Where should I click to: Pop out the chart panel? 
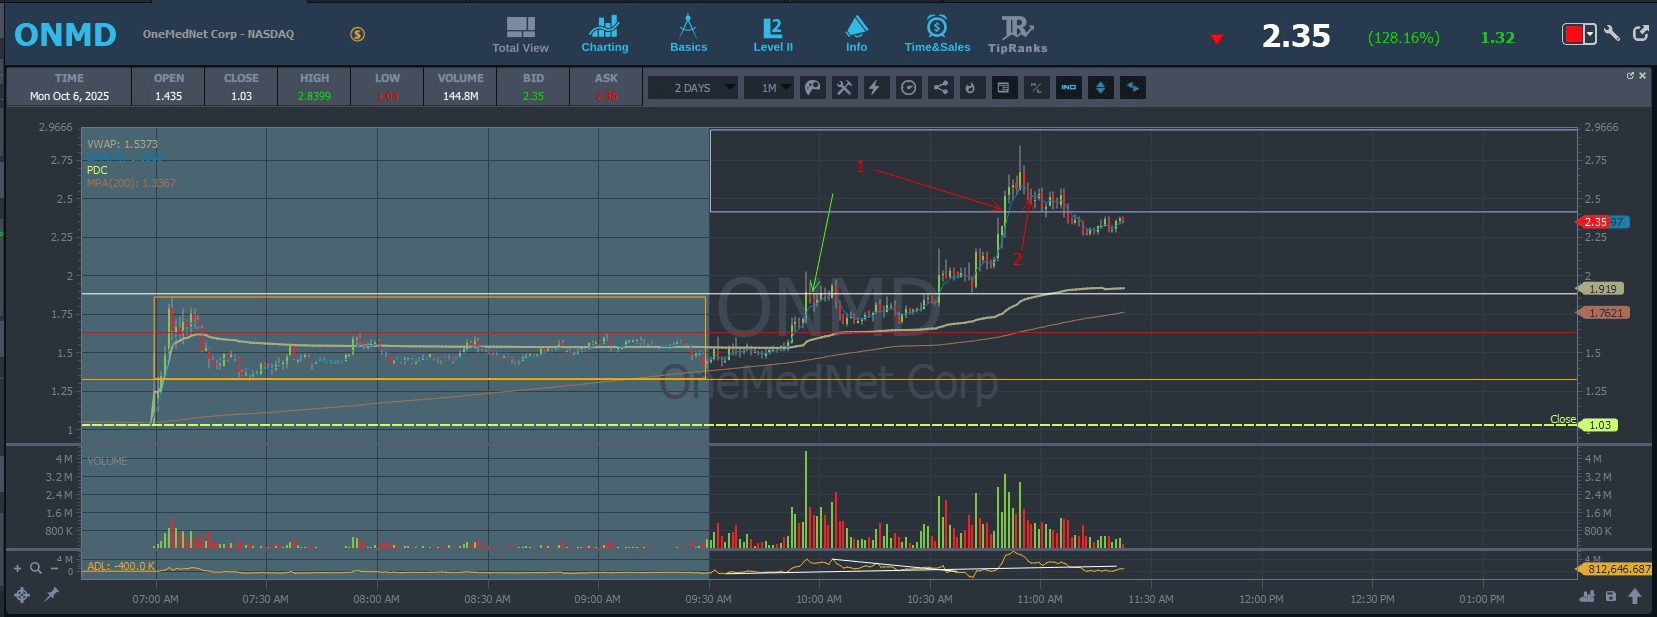click(x=1630, y=75)
